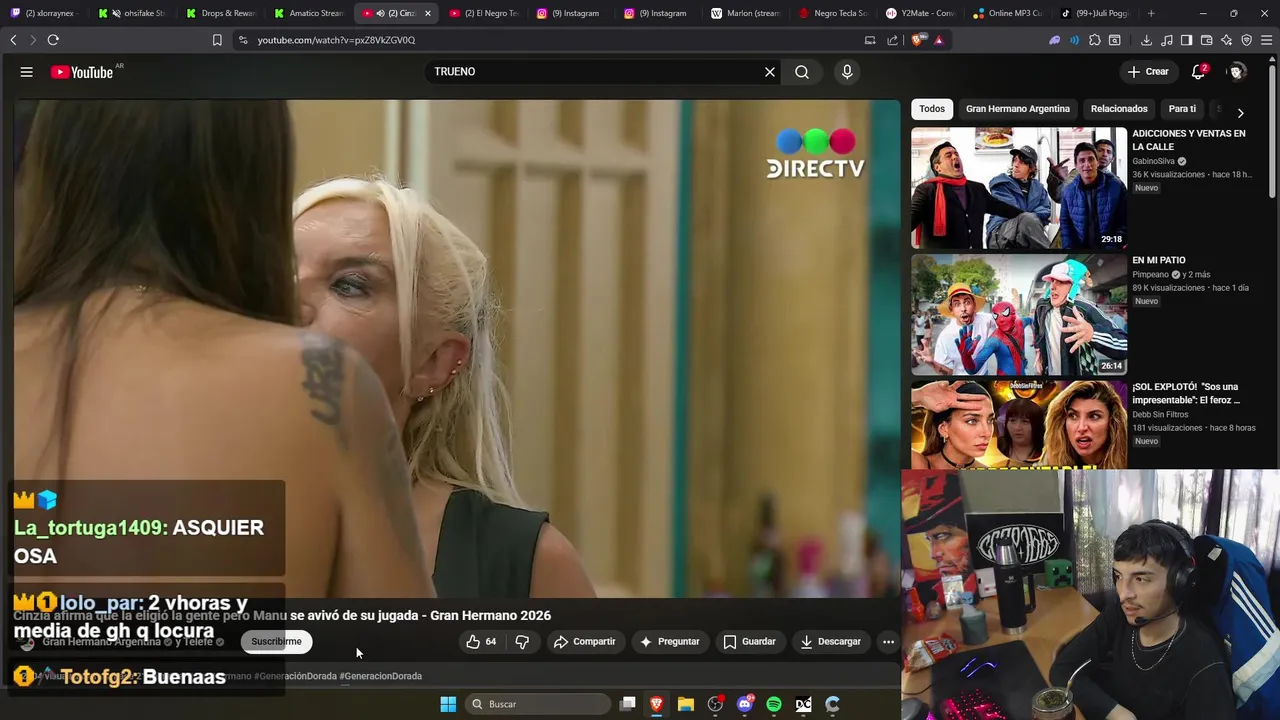This screenshot has width=1280, height=720.
Task: Click the Descargar download button
Action: tap(831, 642)
